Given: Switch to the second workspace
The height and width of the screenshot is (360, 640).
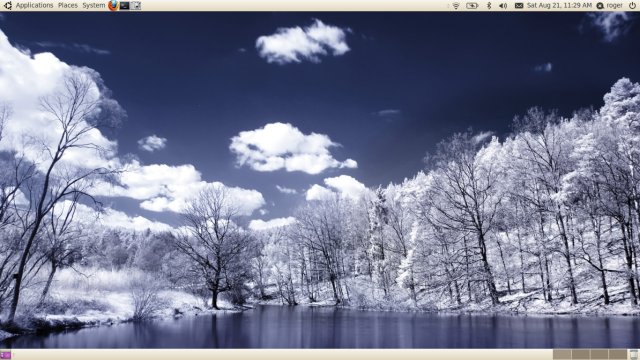Looking at the screenshot, I should [581, 354].
